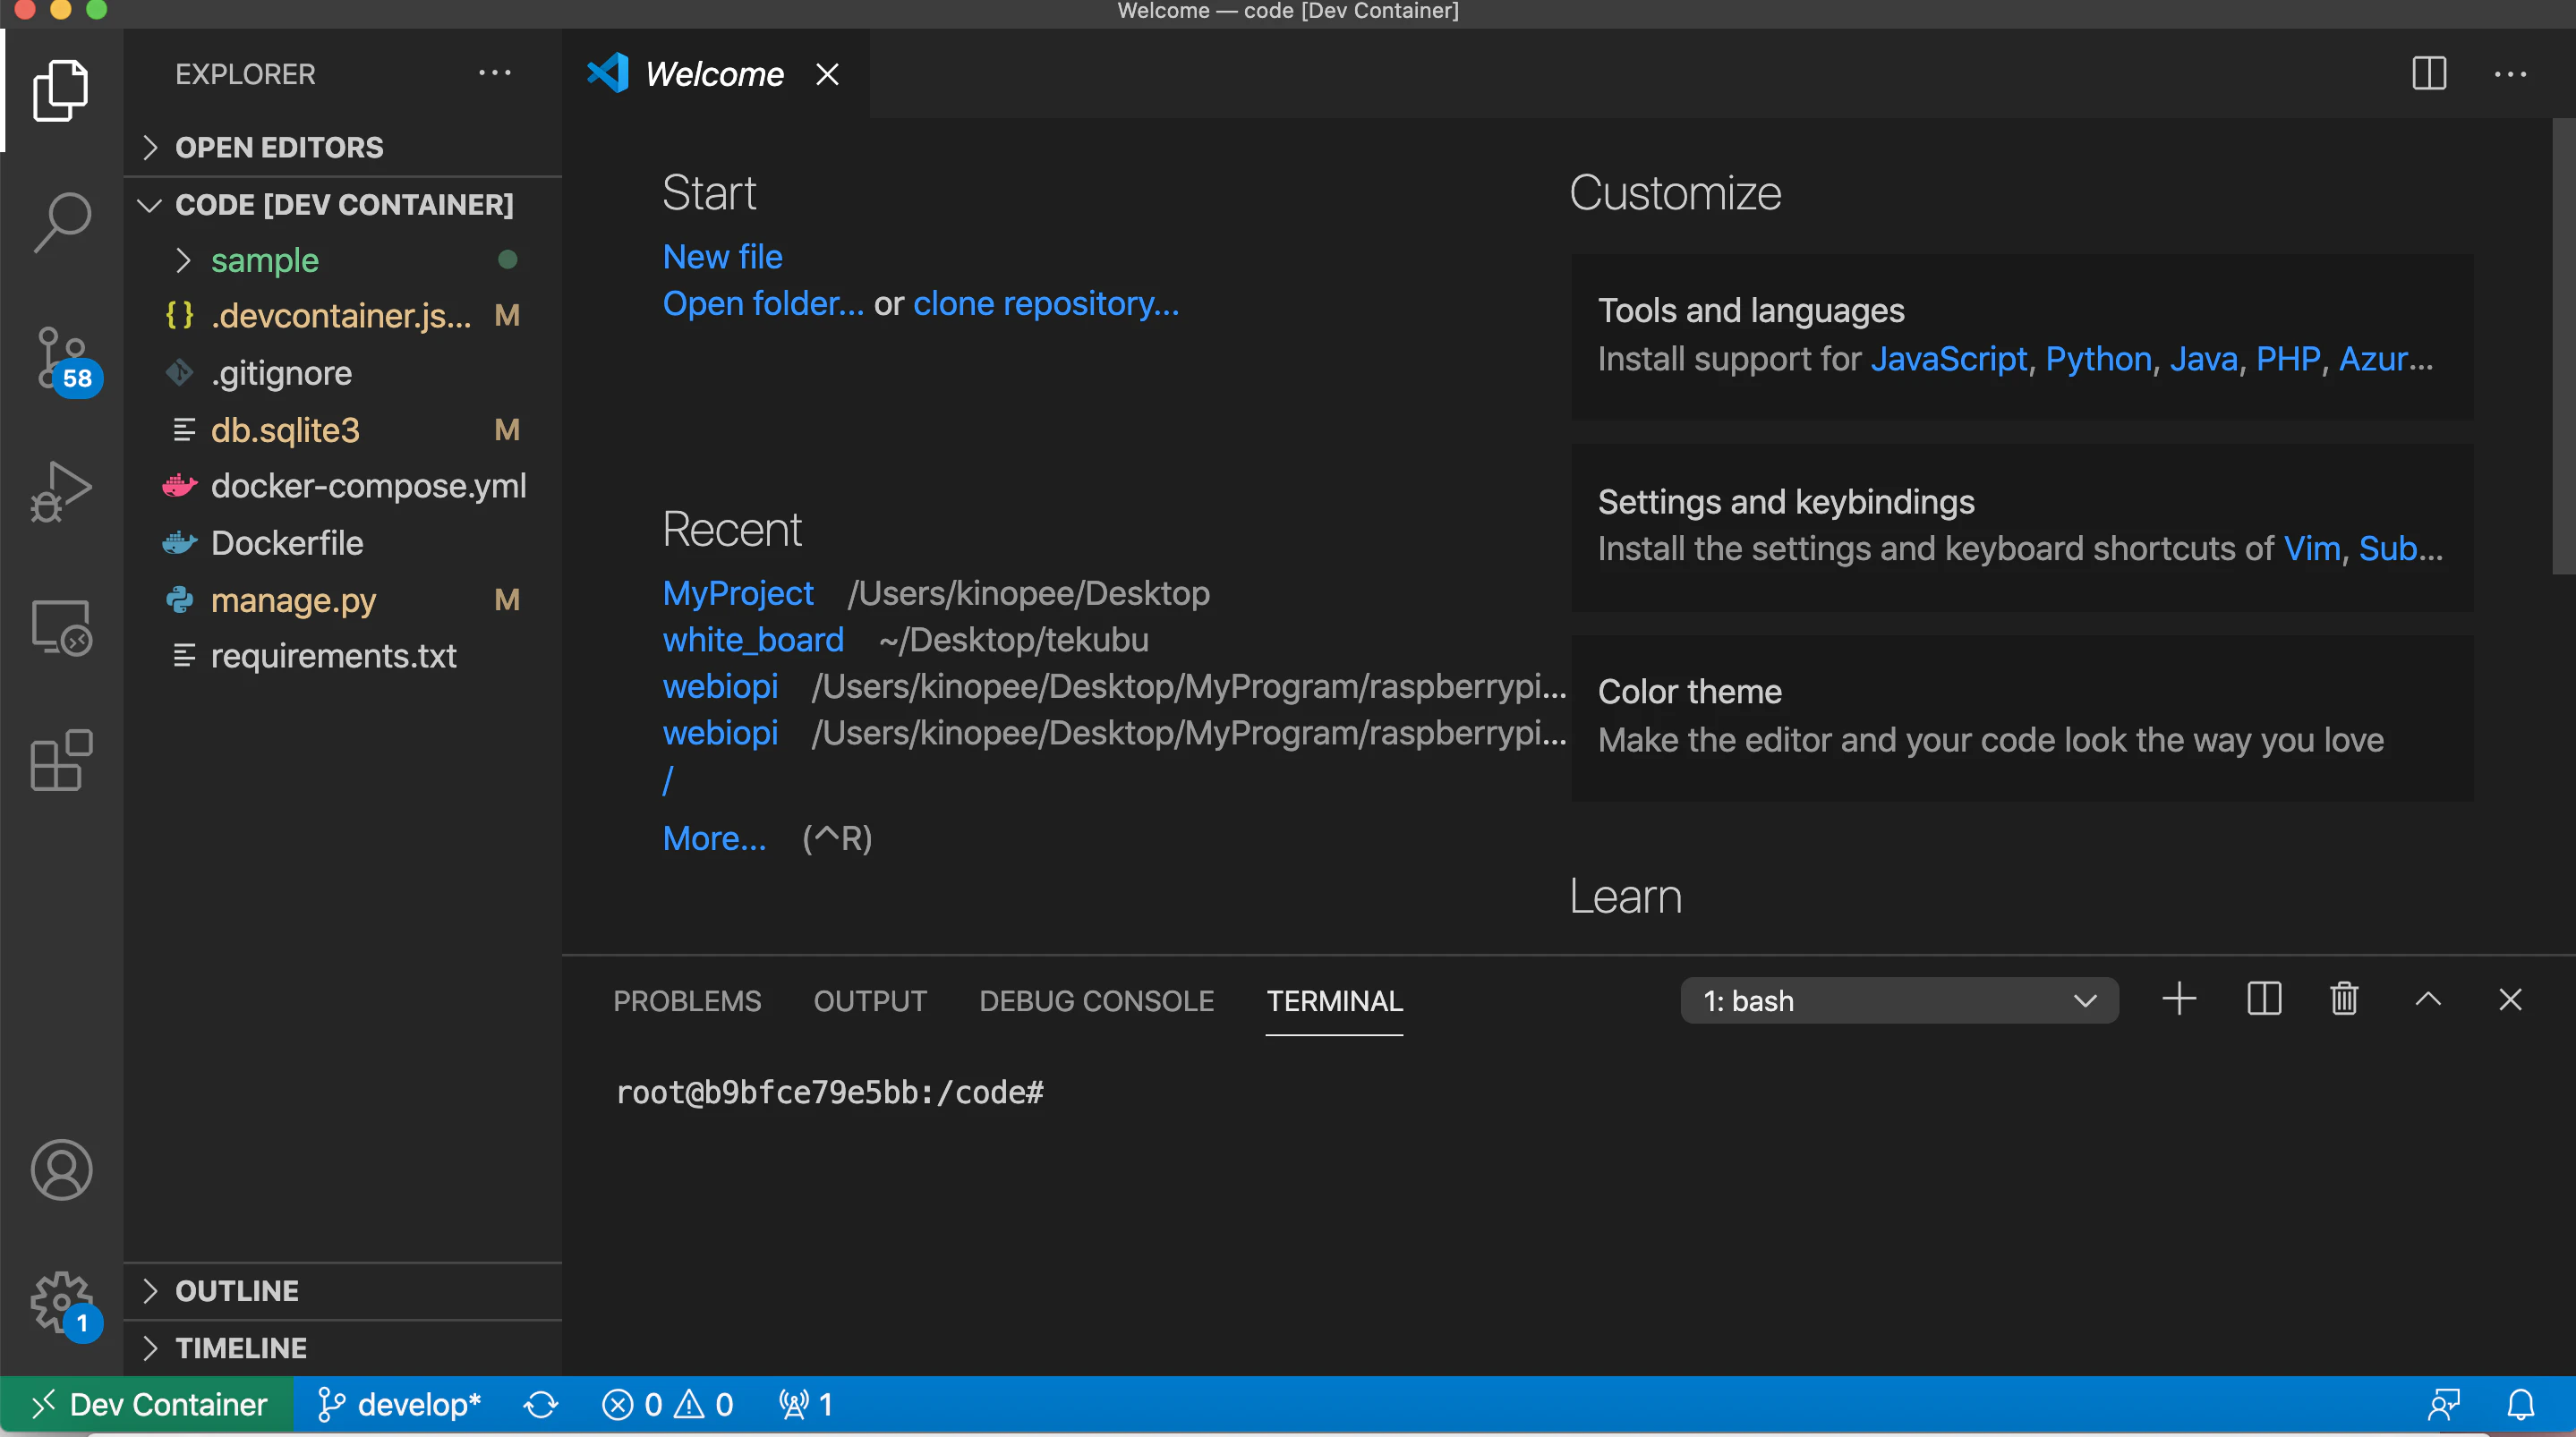
Task: Switch to the DEBUG CONSOLE tab
Action: click(1096, 1001)
